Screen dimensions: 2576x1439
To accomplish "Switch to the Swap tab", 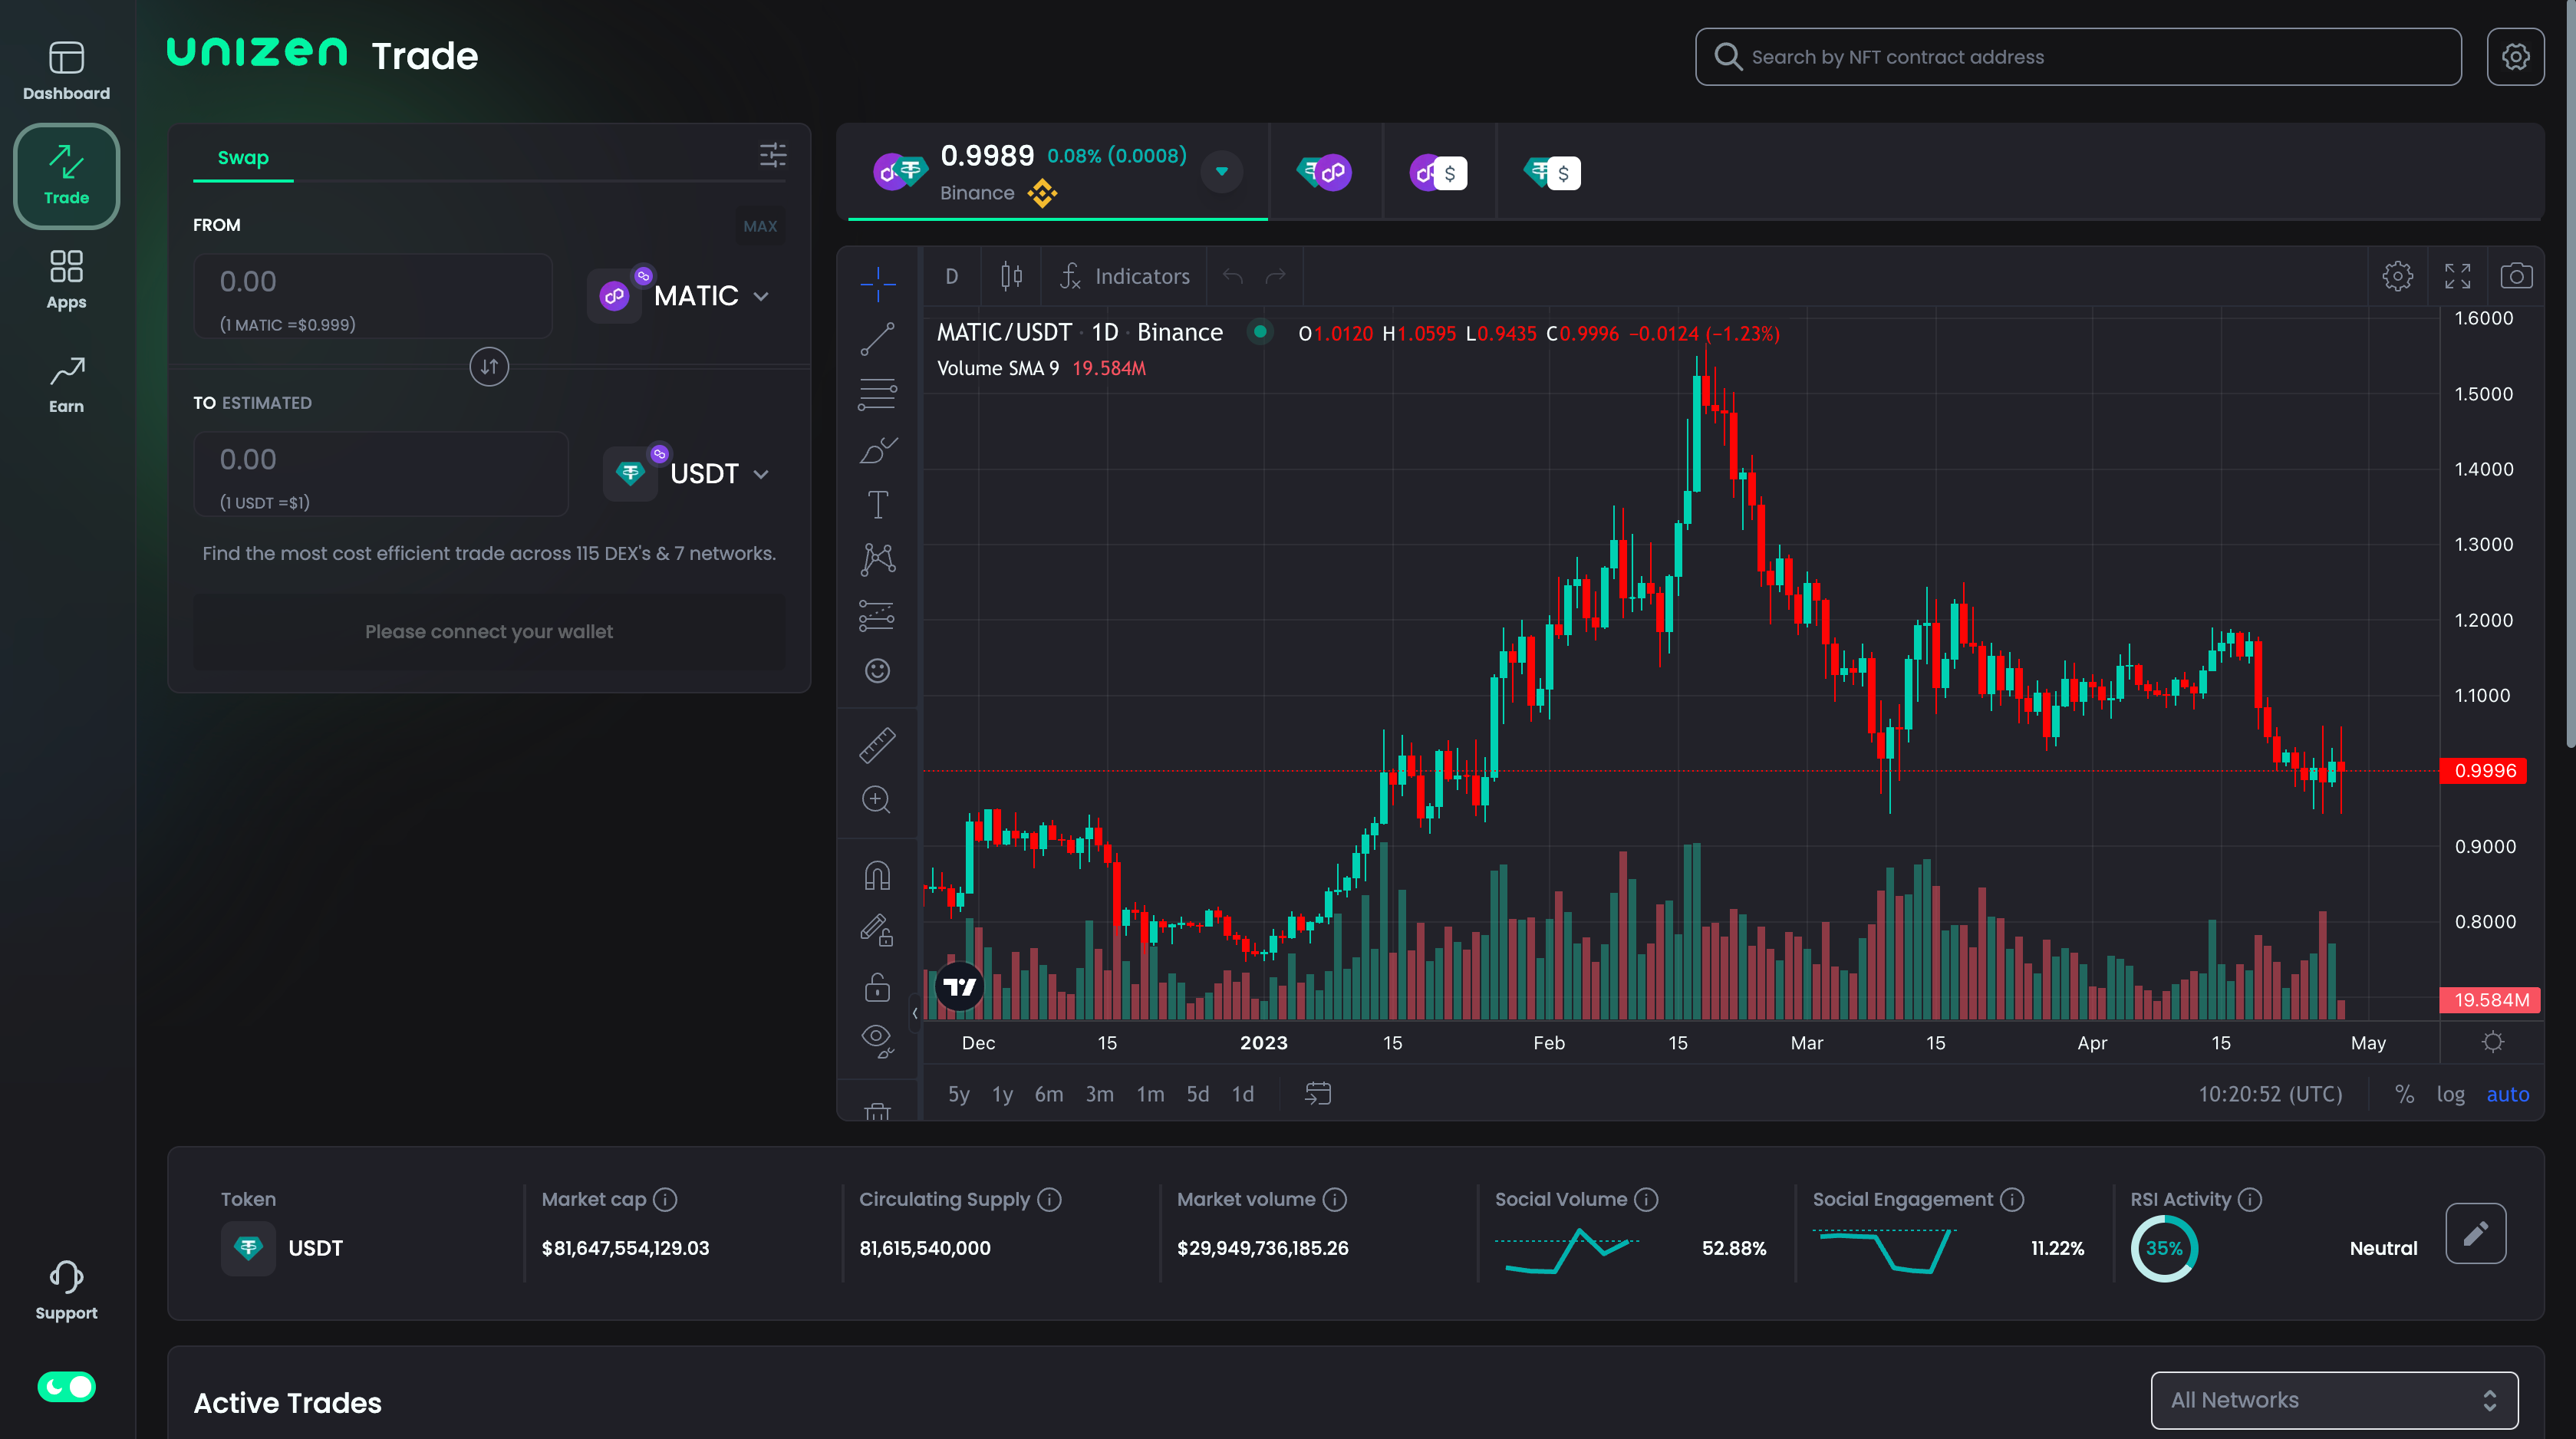I will click(243, 158).
